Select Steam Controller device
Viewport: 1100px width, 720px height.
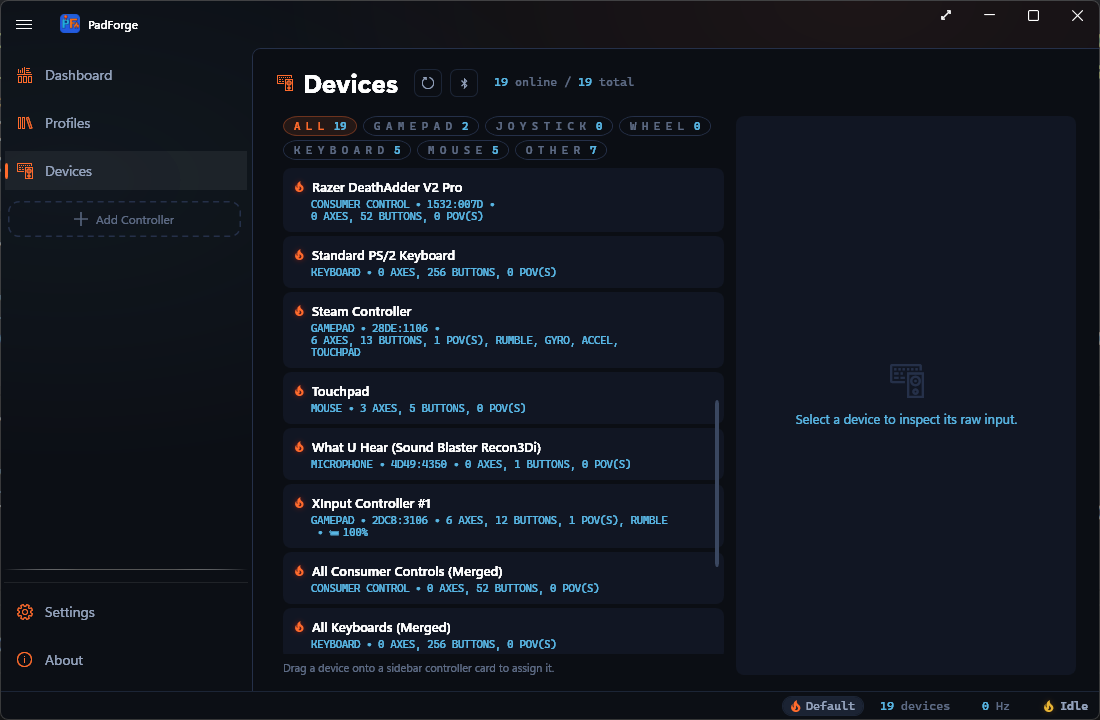[x=503, y=330]
